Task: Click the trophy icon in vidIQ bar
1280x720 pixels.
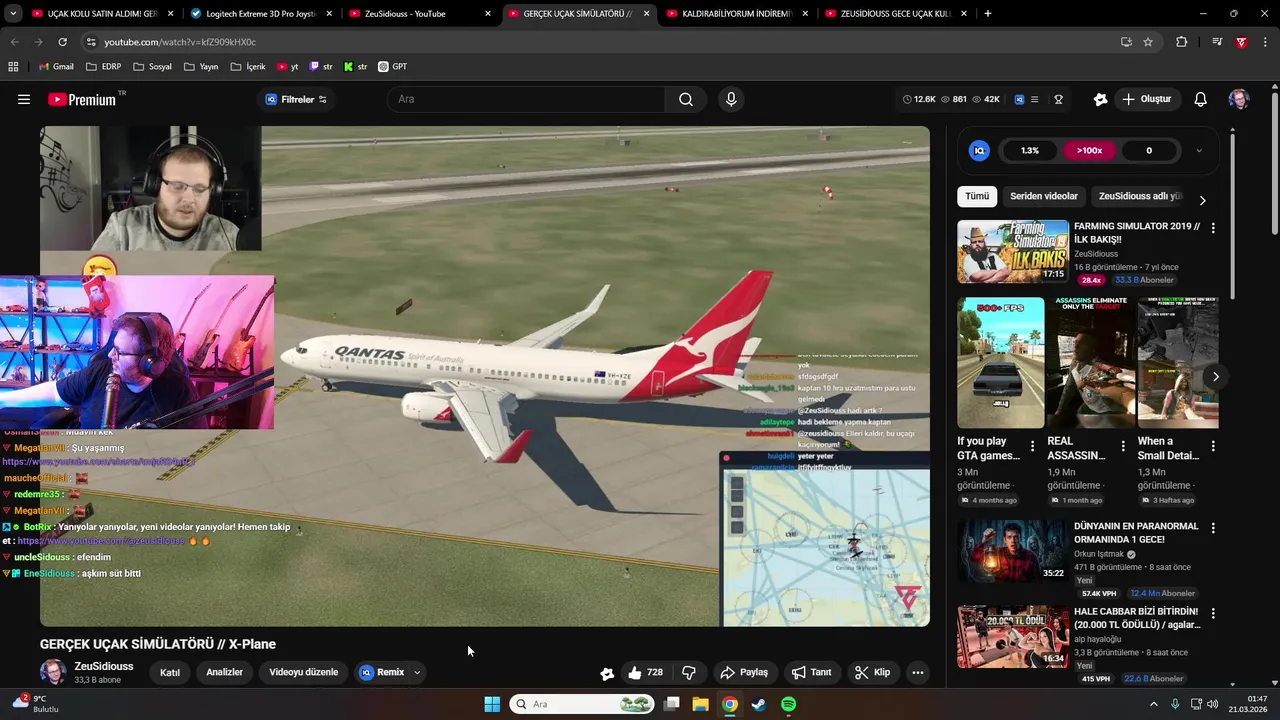Action: click(x=1058, y=99)
